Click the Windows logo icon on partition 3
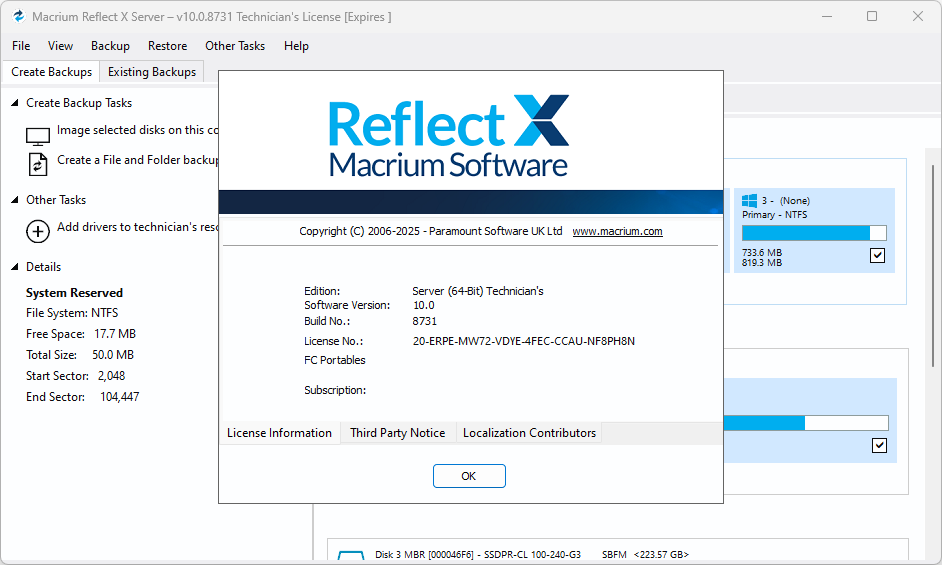The image size is (942, 565). click(749, 201)
